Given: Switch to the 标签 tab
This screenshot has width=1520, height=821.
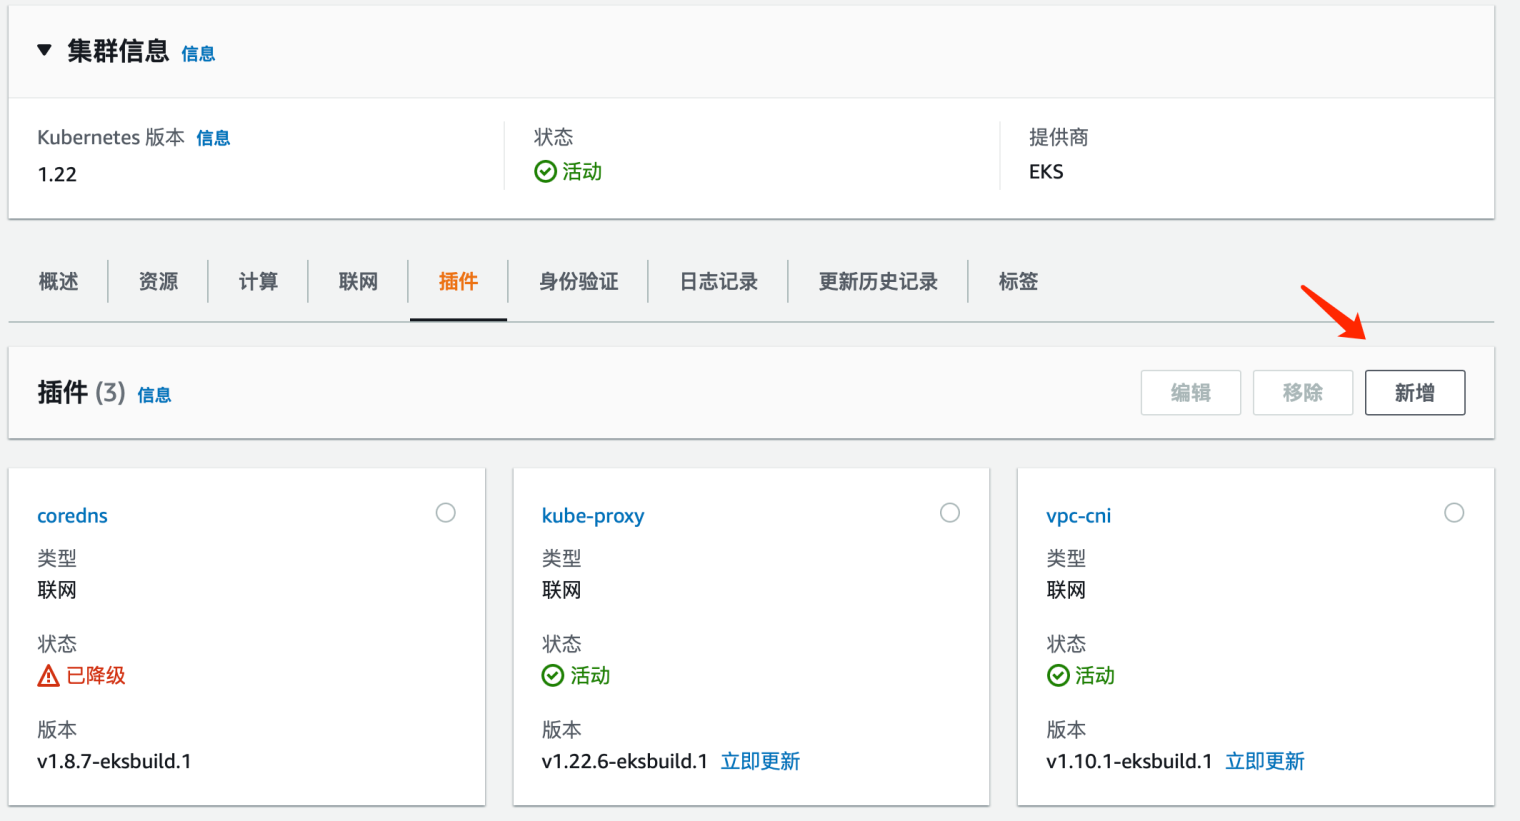Looking at the screenshot, I should [1018, 282].
